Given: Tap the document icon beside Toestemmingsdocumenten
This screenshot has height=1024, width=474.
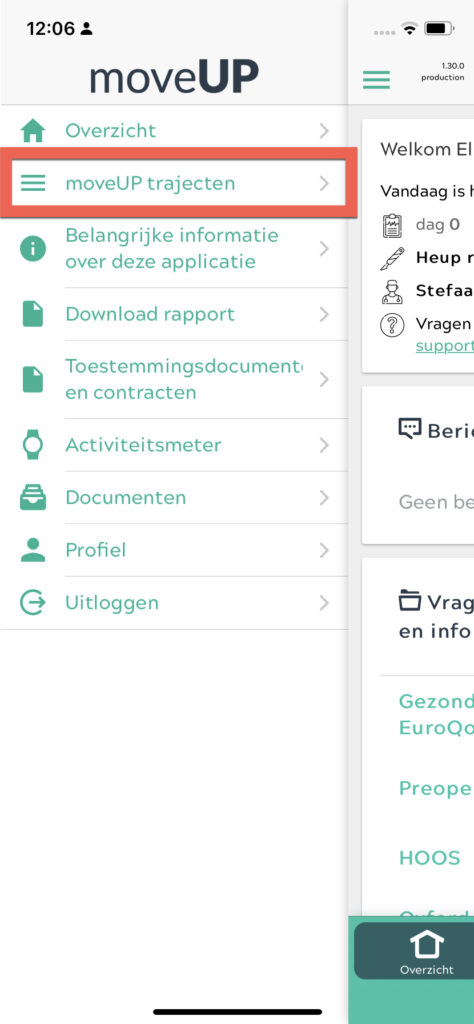Looking at the screenshot, I should 33,379.
